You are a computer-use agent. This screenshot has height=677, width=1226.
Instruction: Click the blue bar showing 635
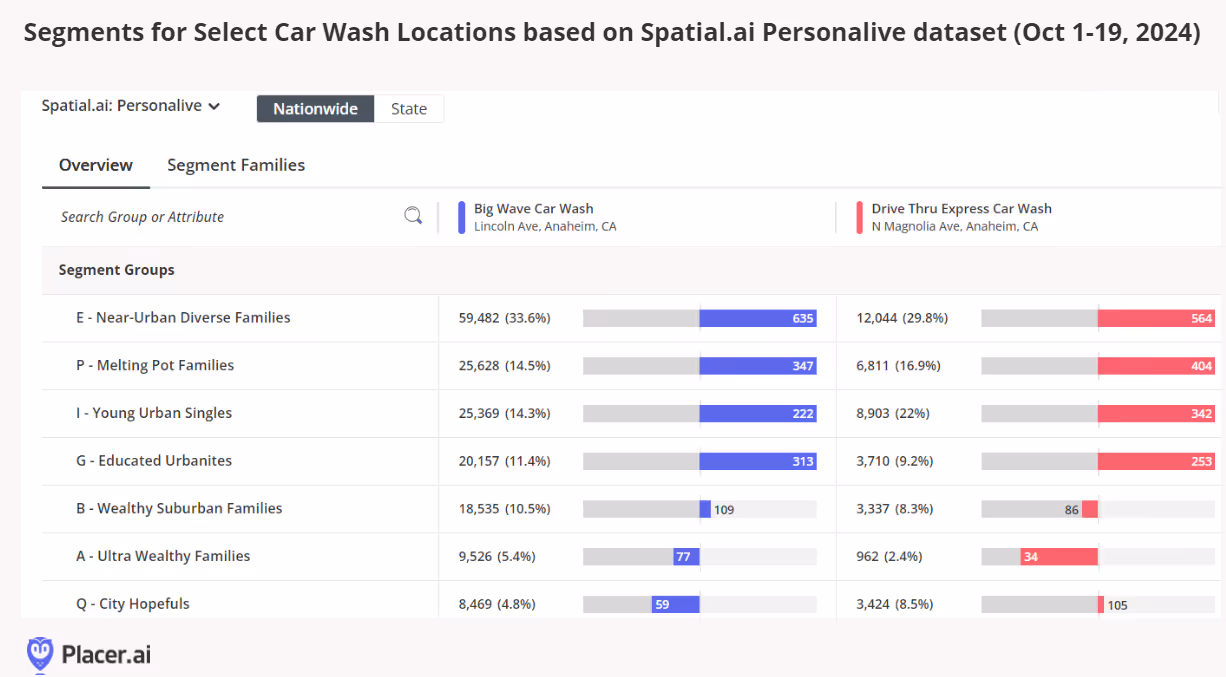pos(758,318)
